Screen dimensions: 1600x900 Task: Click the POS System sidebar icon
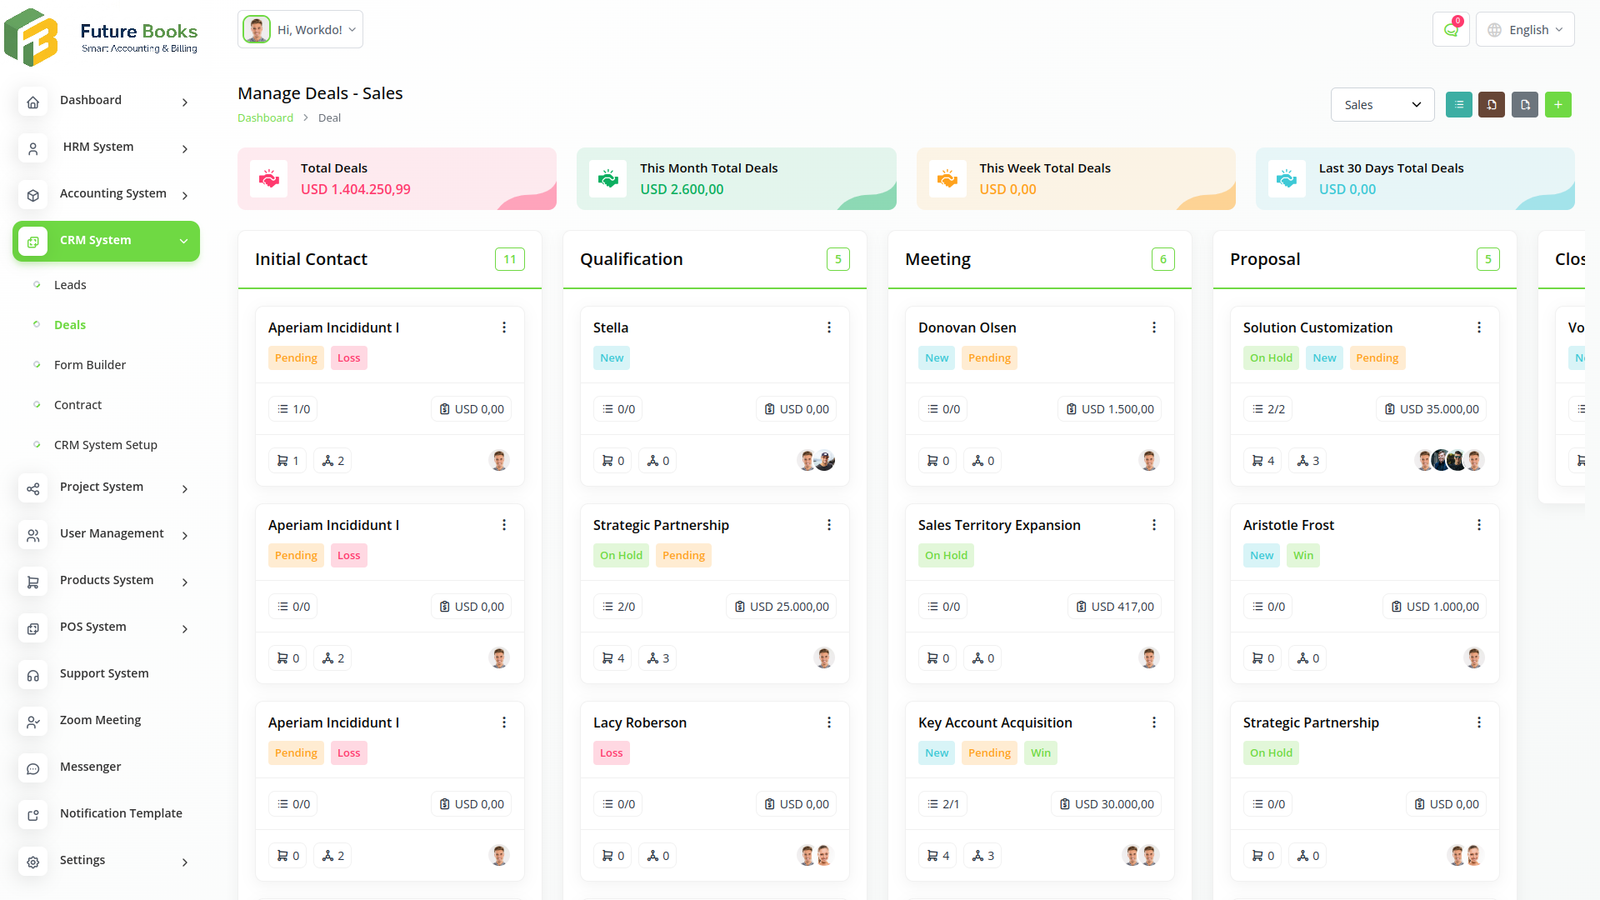click(x=33, y=628)
